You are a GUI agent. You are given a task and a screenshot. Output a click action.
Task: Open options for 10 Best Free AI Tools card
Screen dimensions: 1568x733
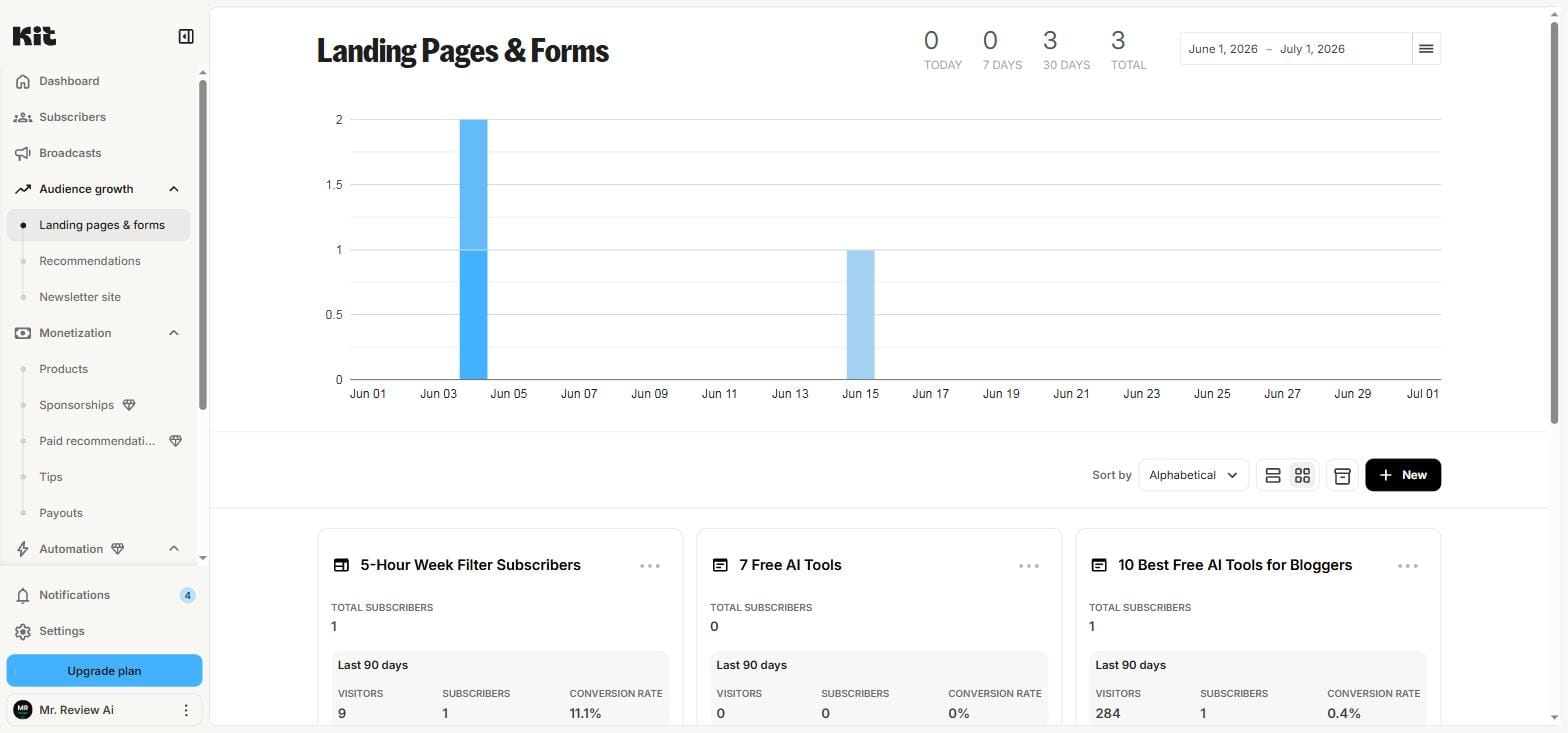coord(1408,566)
